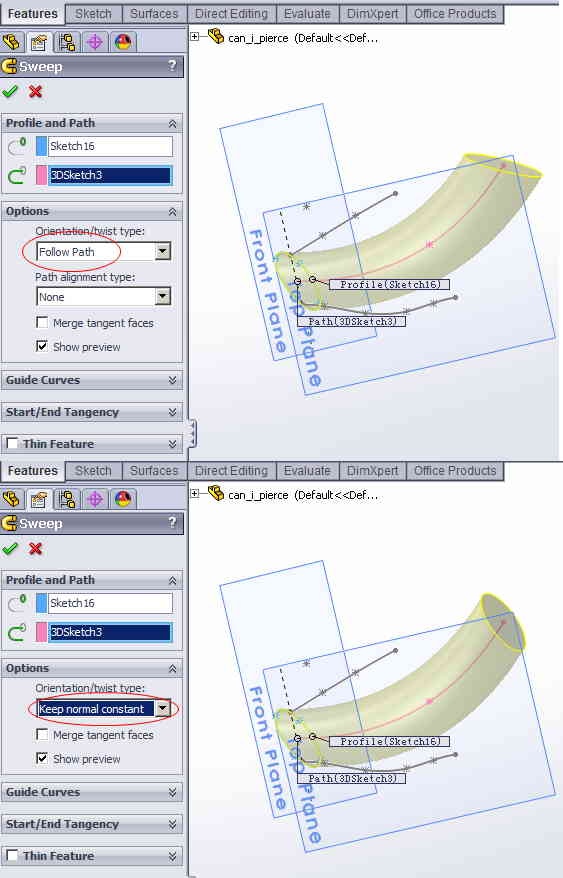Click can_i_pierce part icon in Follow Path screenshot
The height and width of the screenshot is (878, 563).
216,36
